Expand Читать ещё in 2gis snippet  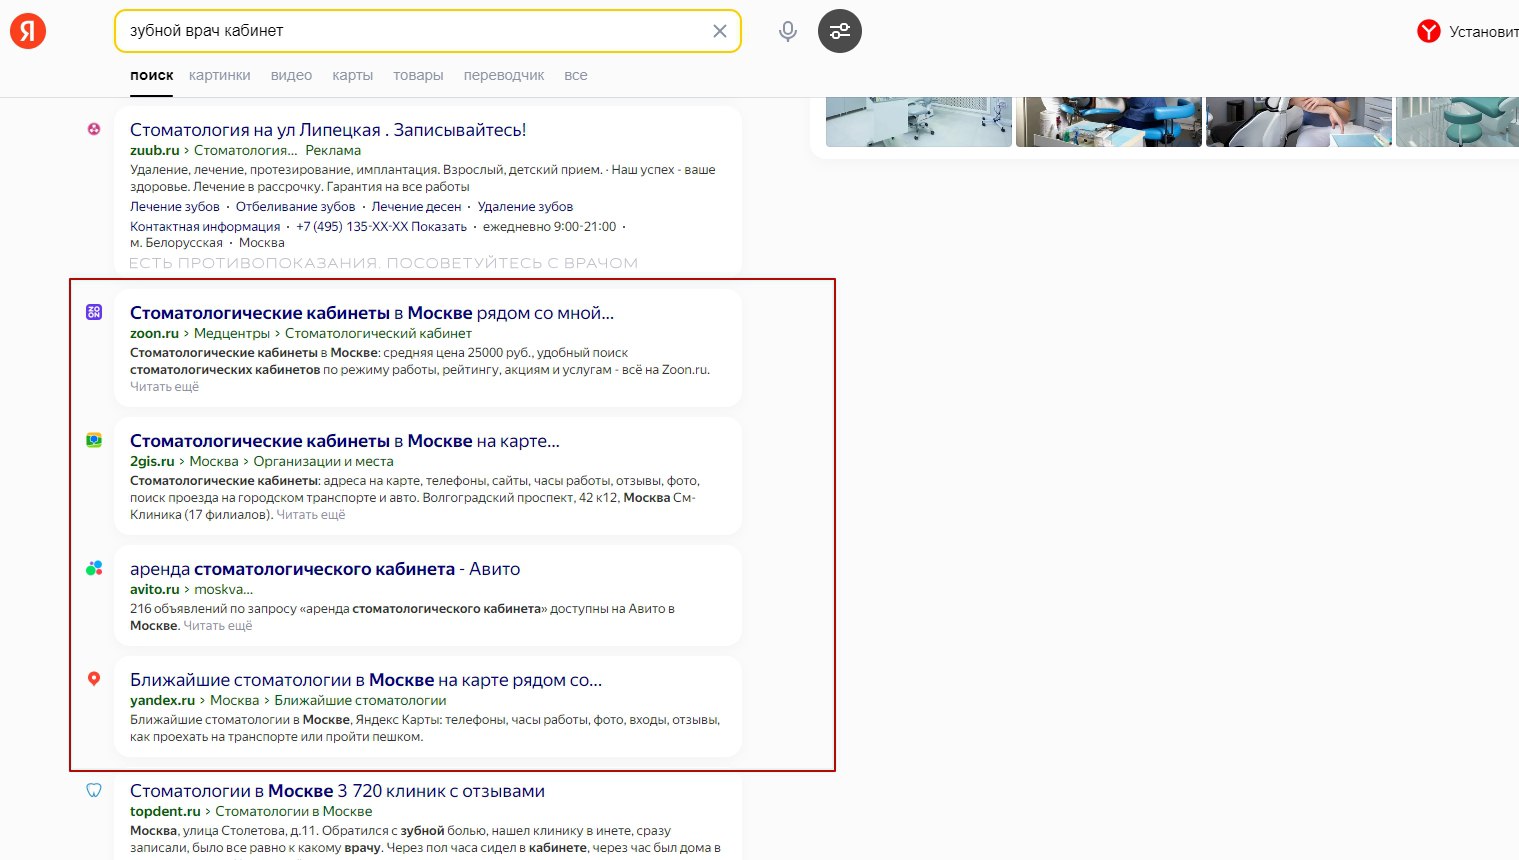point(311,514)
